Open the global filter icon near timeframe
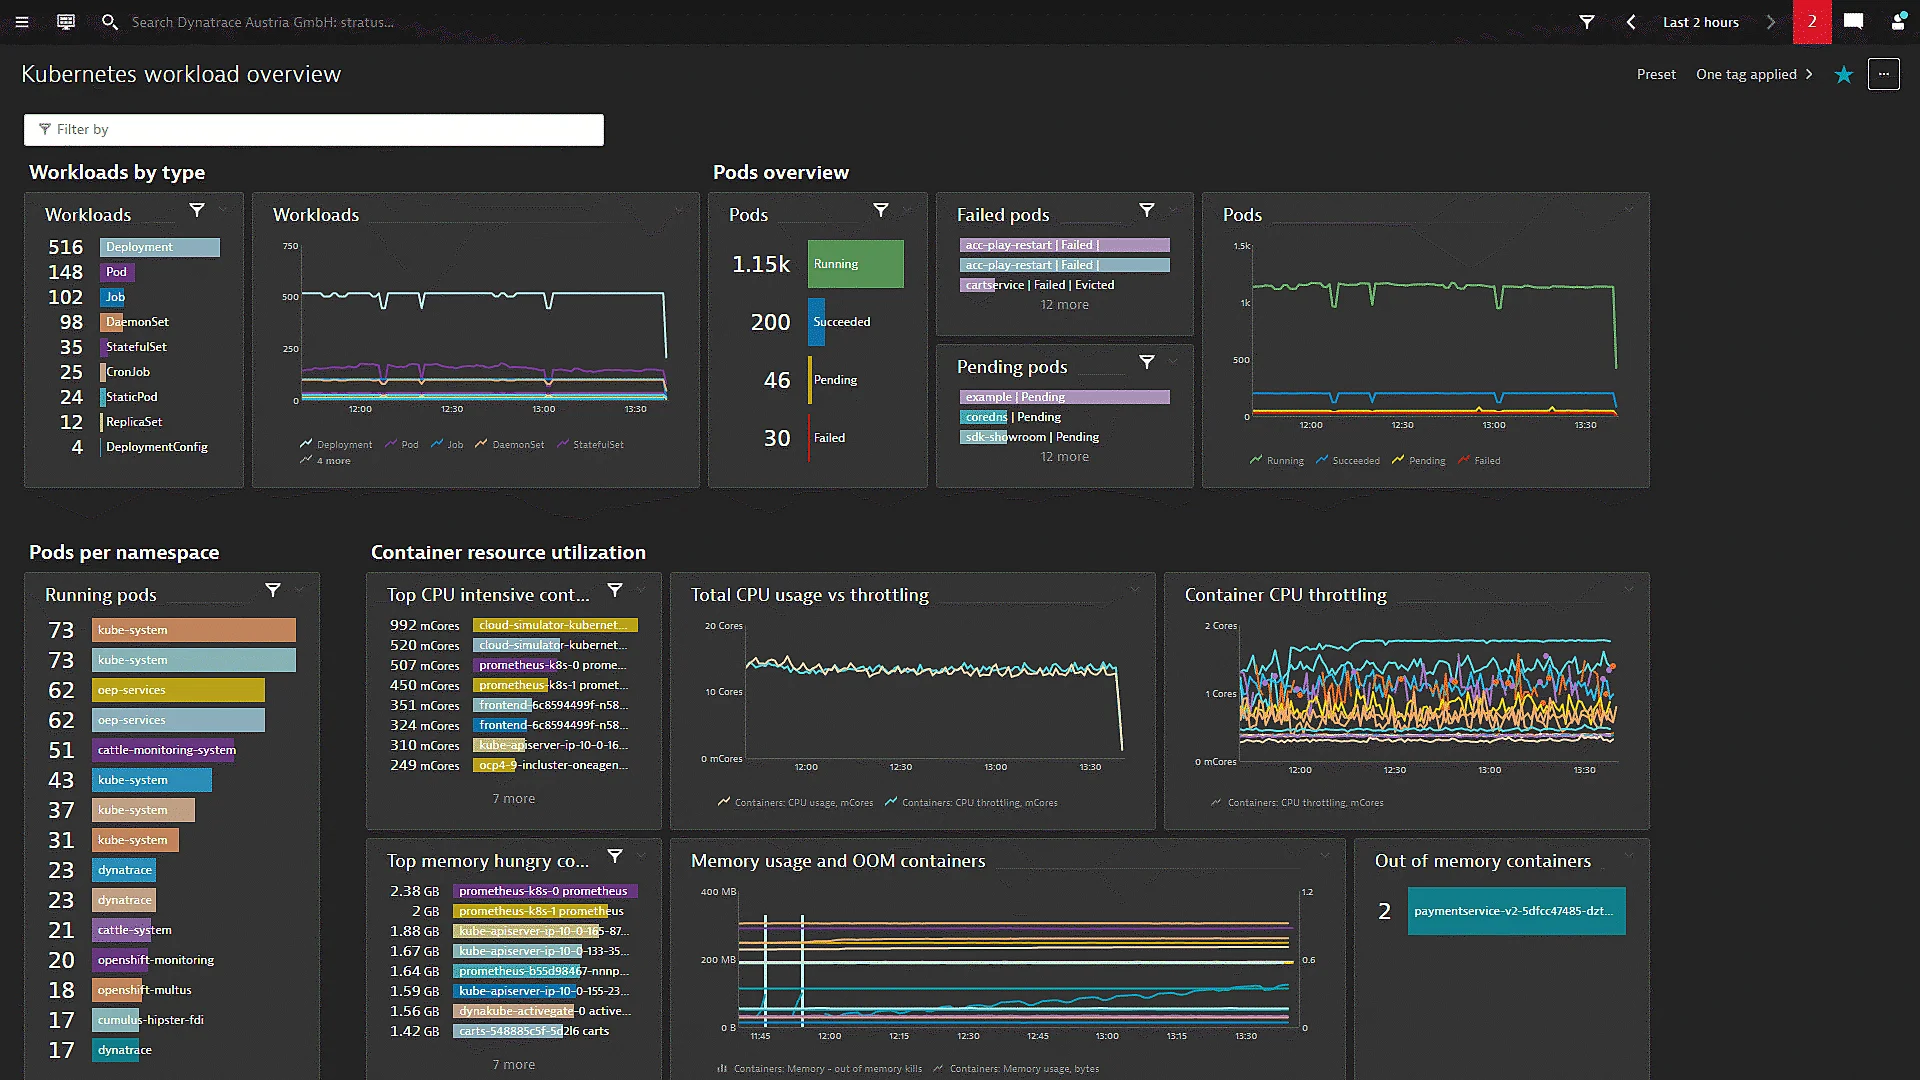Viewport: 1920px width, 1080px height. 1586,22
